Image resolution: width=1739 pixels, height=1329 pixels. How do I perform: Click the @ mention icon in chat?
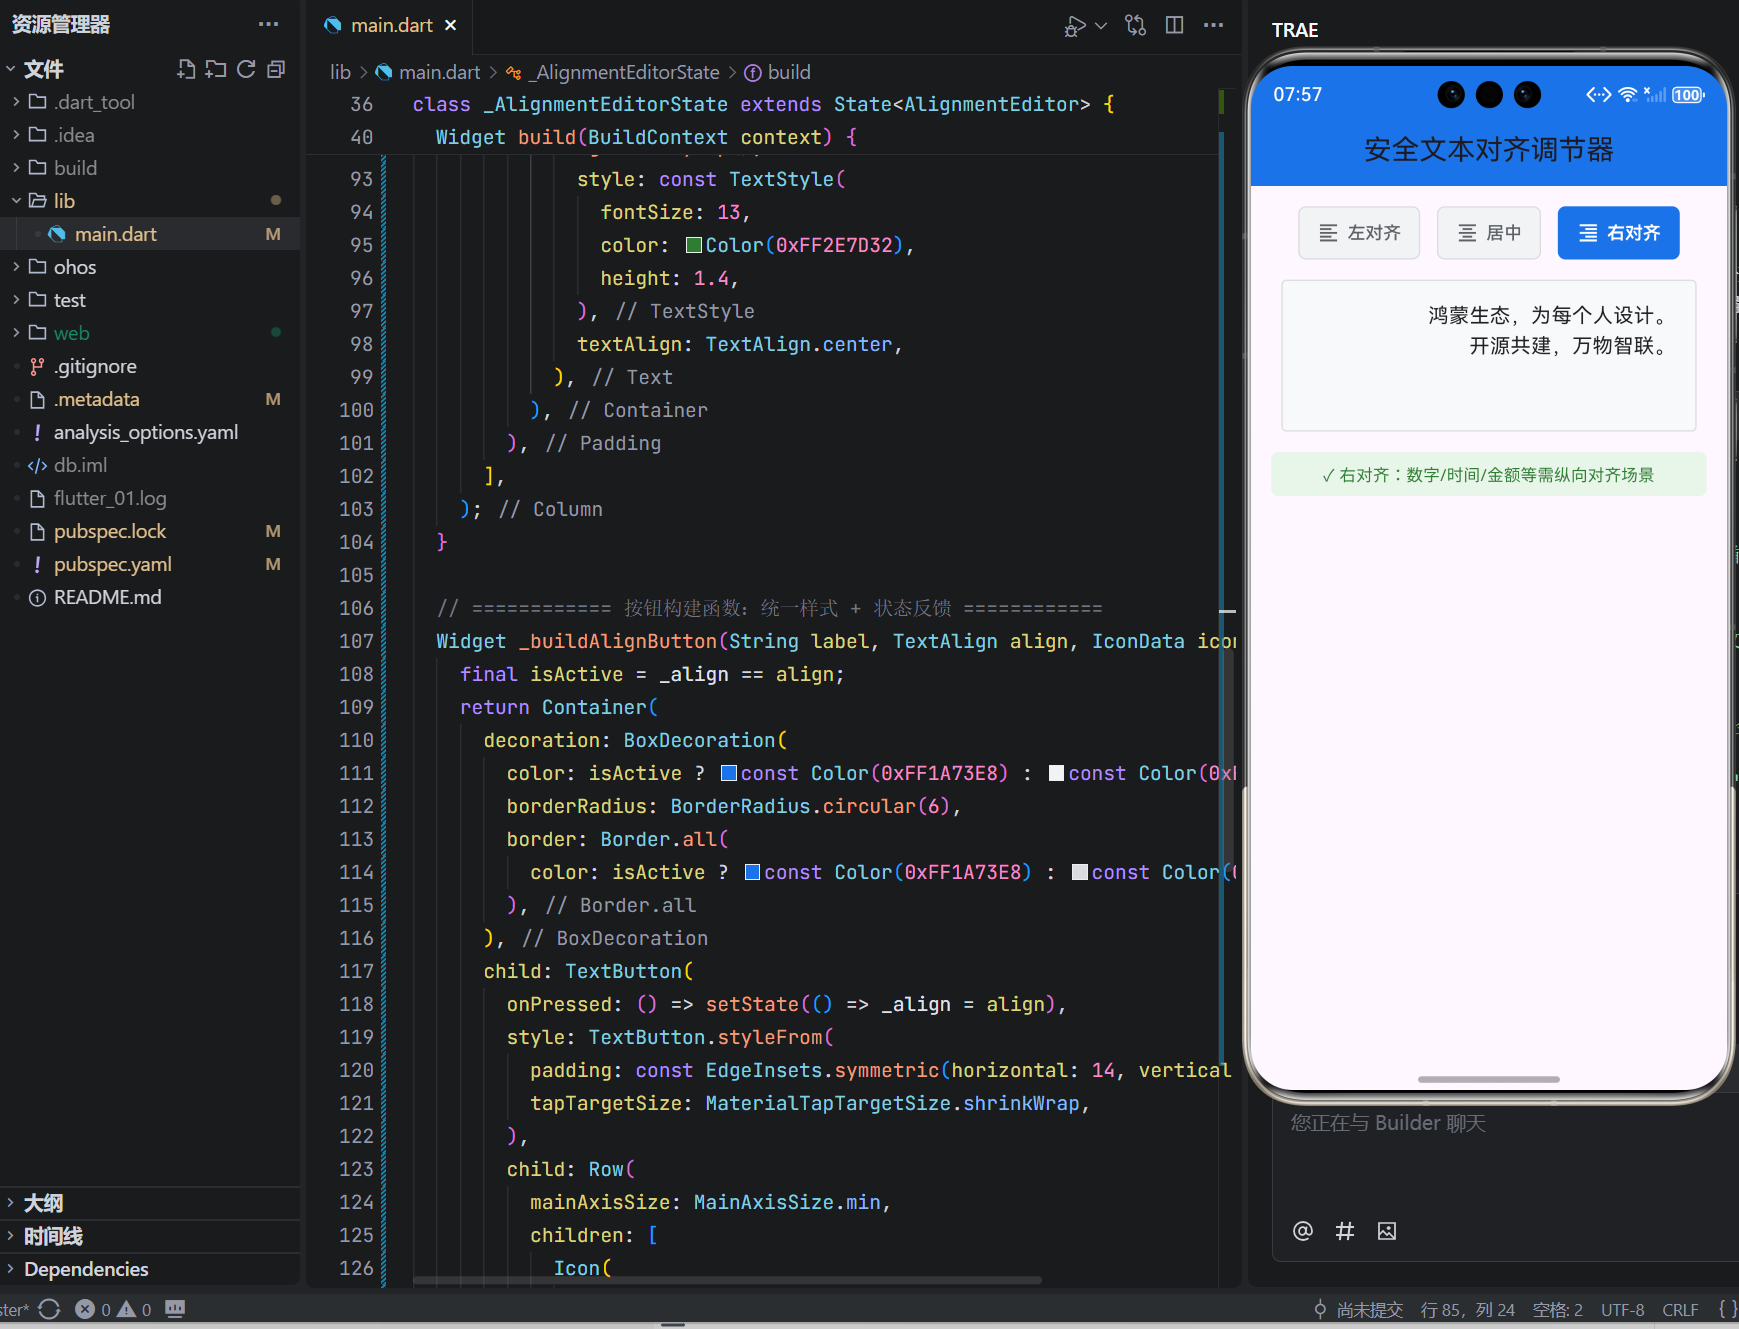1302,1231
